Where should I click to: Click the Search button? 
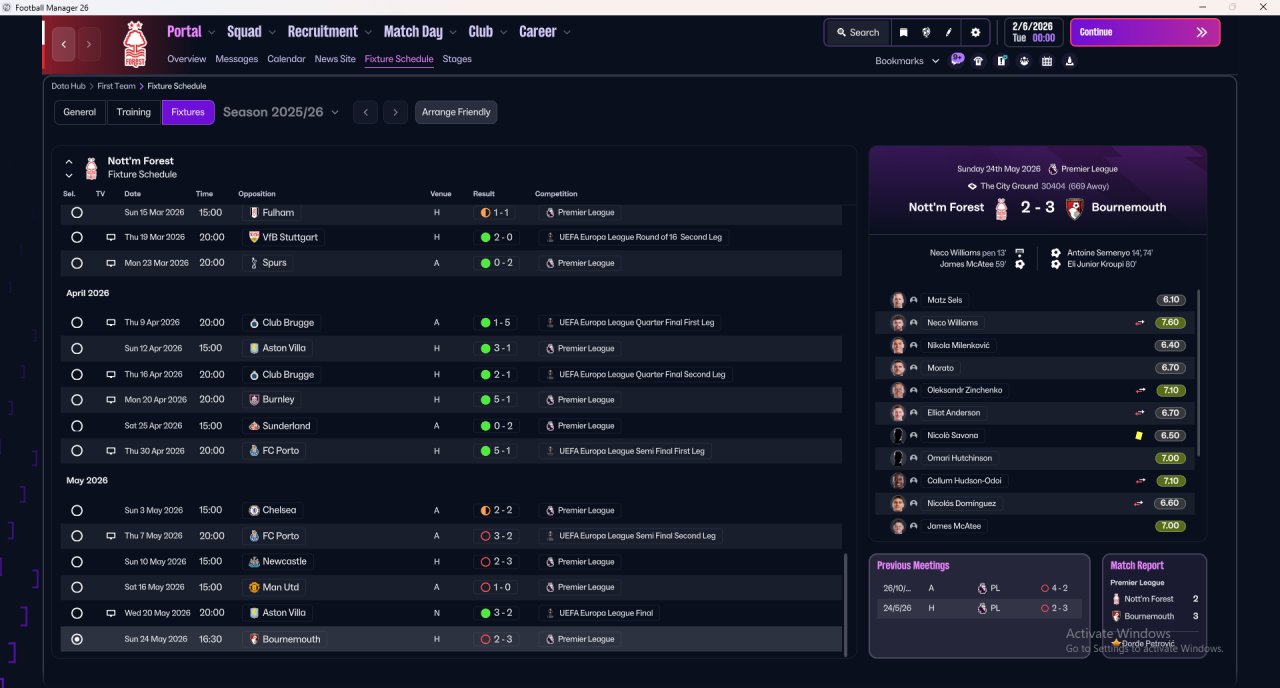point(857,32)
